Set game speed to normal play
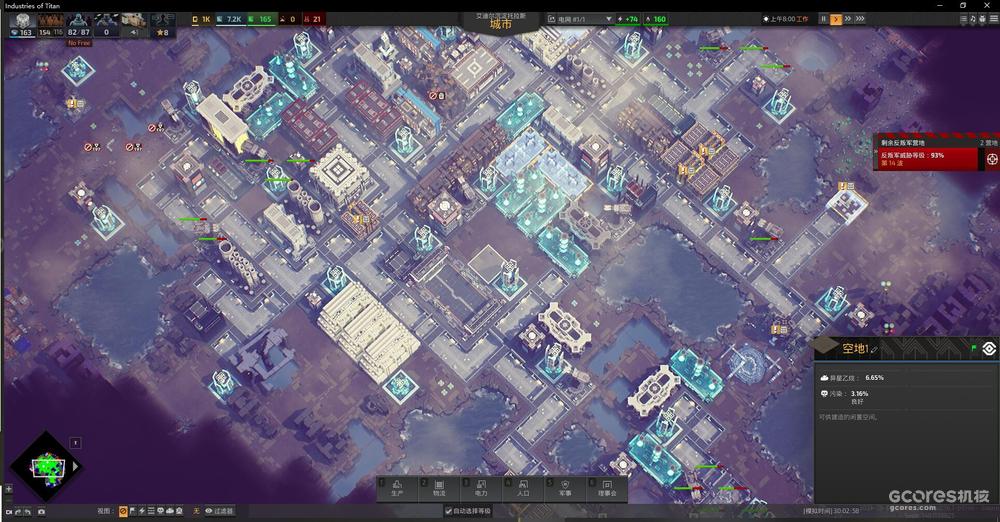1000x522 pixels. 836,19
